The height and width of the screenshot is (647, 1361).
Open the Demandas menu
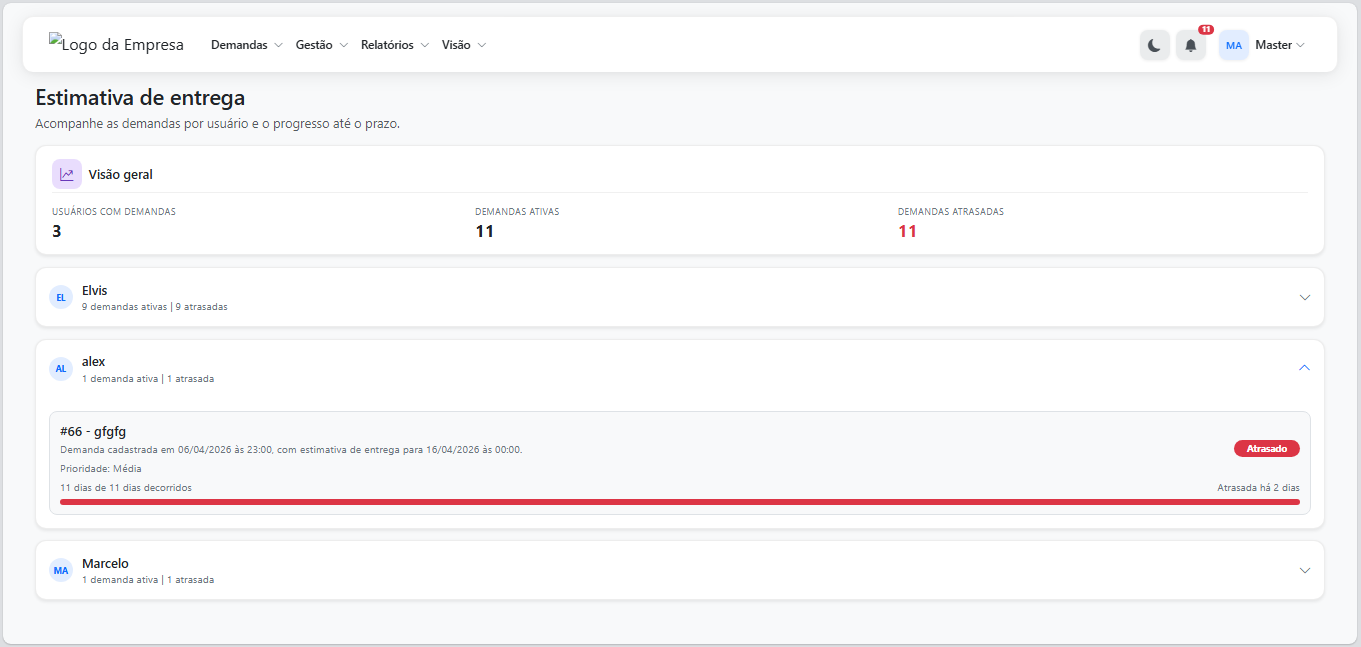pyautogui.click(x=246, y=45)
